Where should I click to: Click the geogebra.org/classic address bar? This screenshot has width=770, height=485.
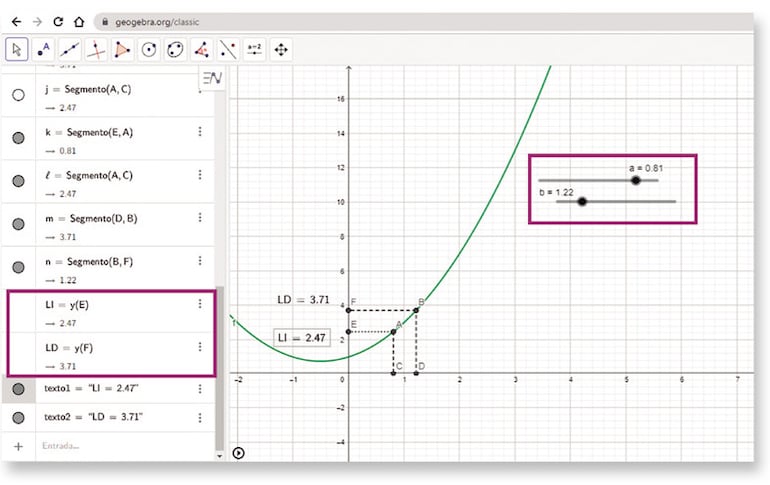[422, 22]
